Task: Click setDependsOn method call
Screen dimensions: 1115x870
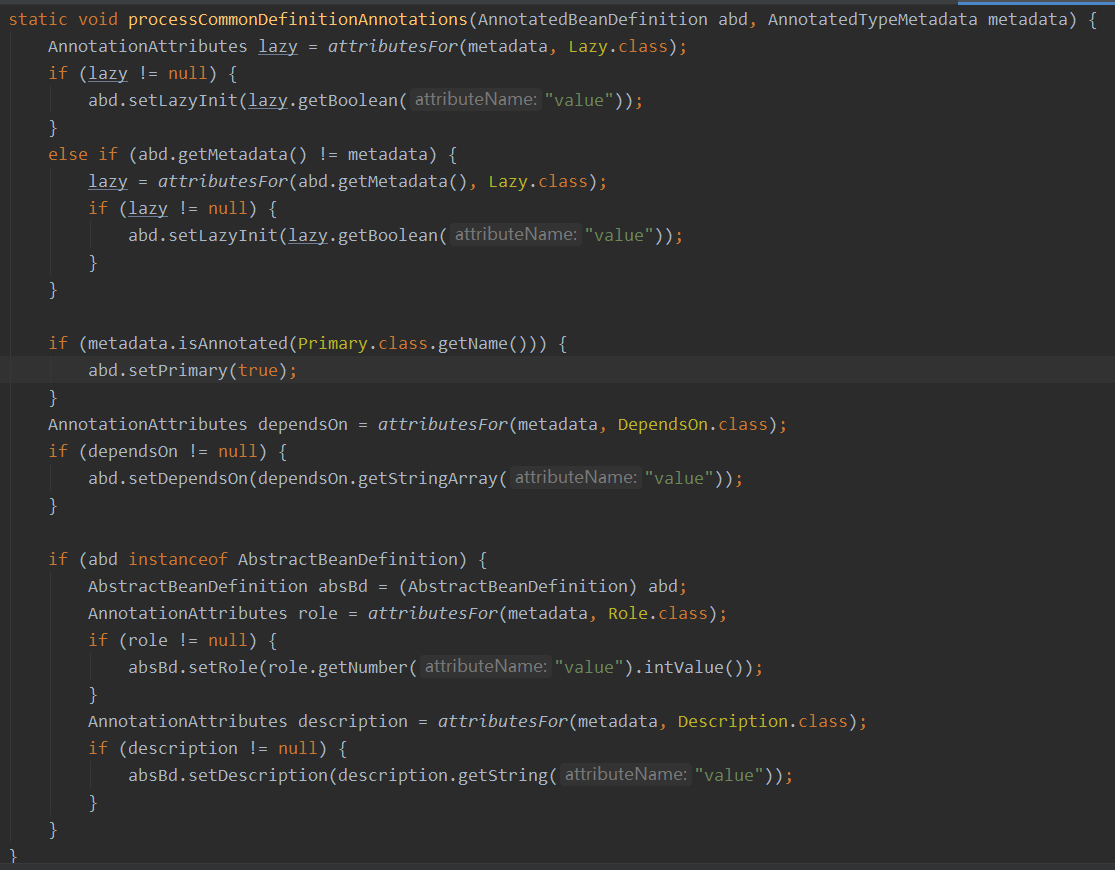Action: click(188, 479)
